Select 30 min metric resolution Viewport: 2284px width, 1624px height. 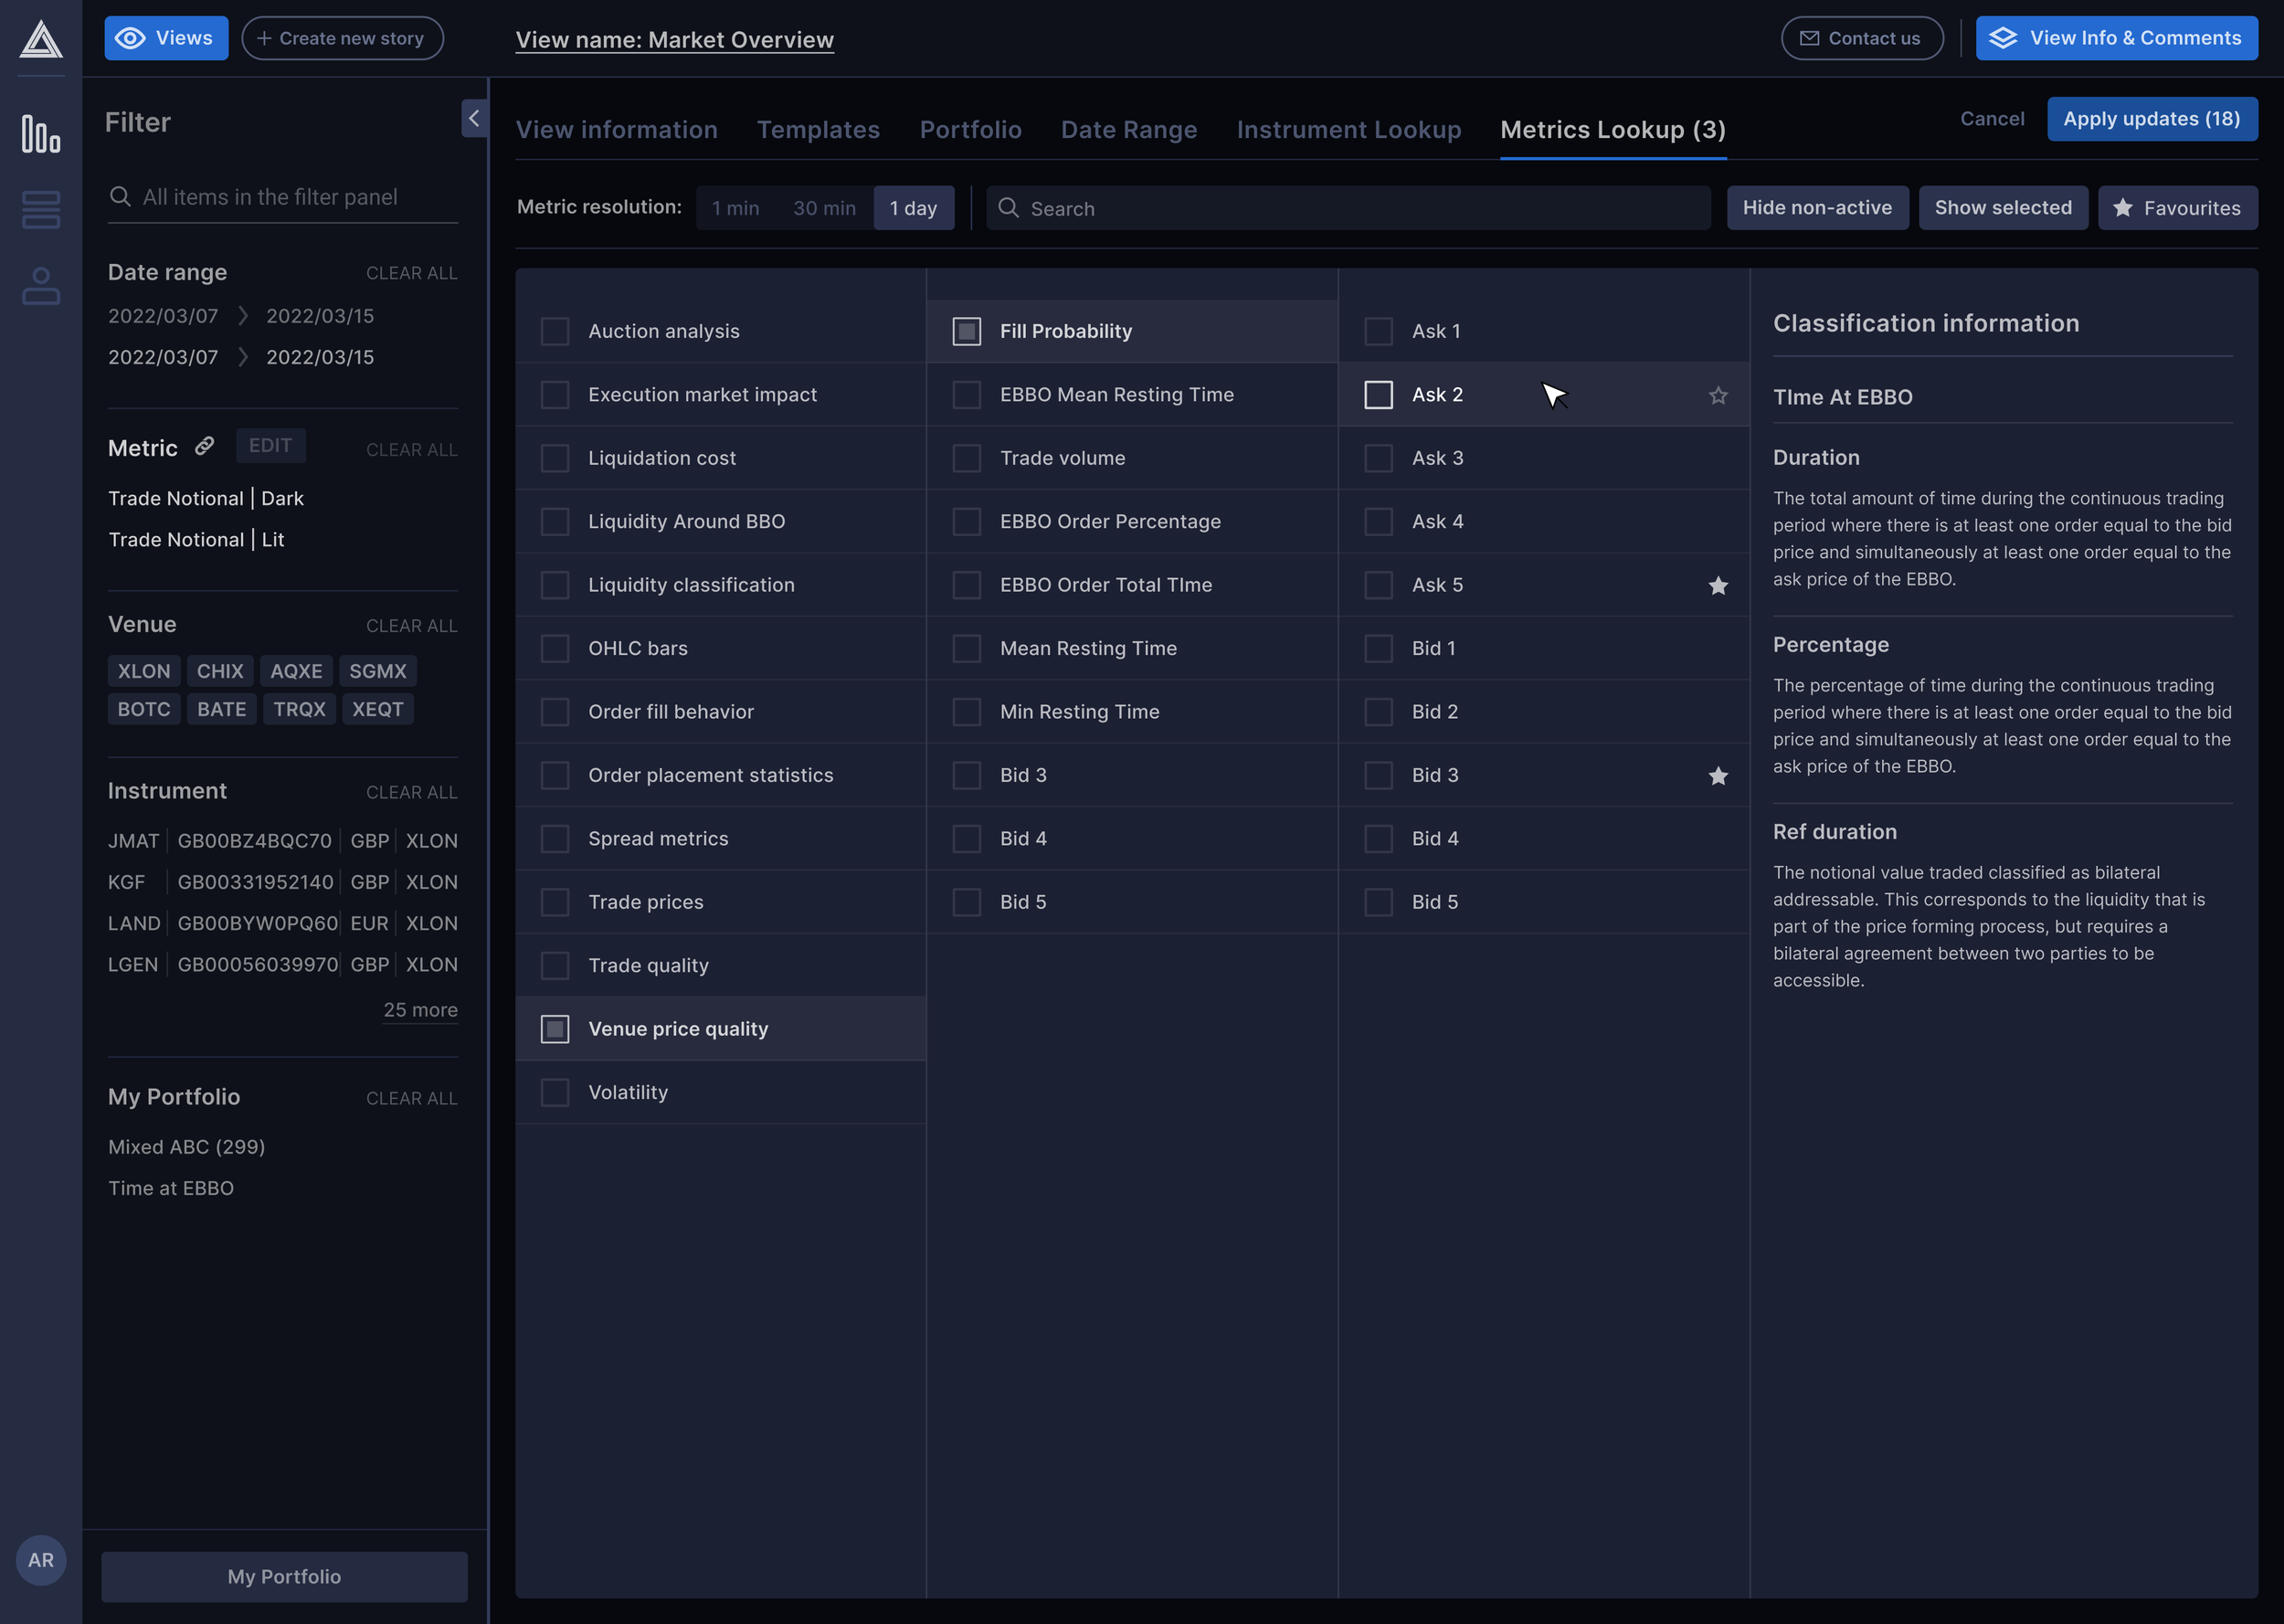(824, 208)
